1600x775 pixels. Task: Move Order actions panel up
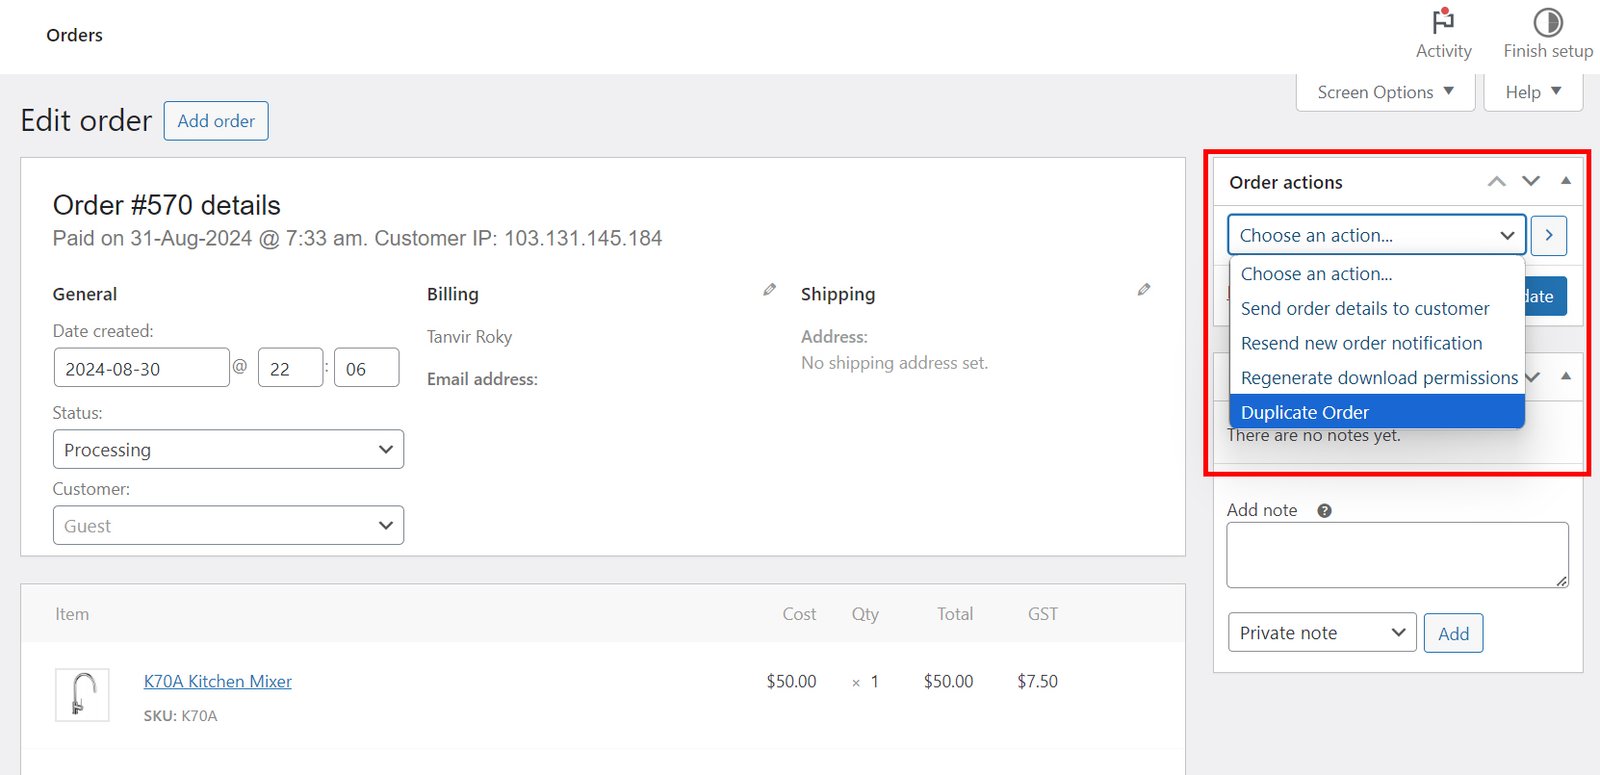pos(1496,181)
